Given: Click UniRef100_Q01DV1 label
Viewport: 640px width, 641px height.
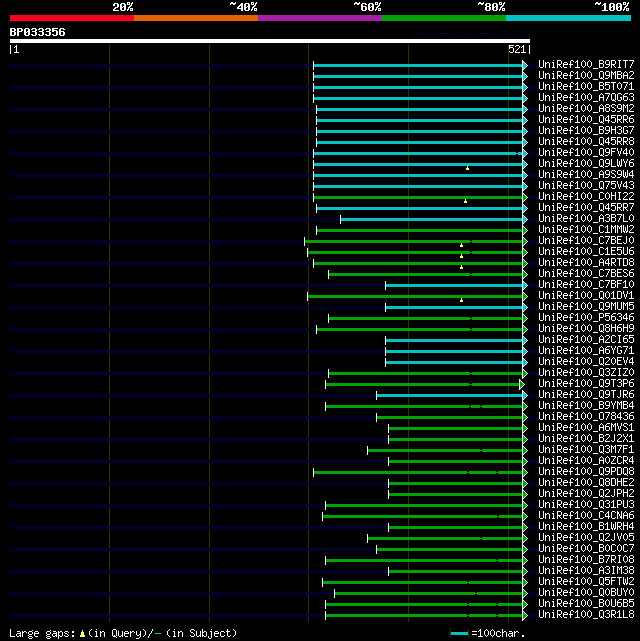Looking at the screenshot, I should click(586, 296).
